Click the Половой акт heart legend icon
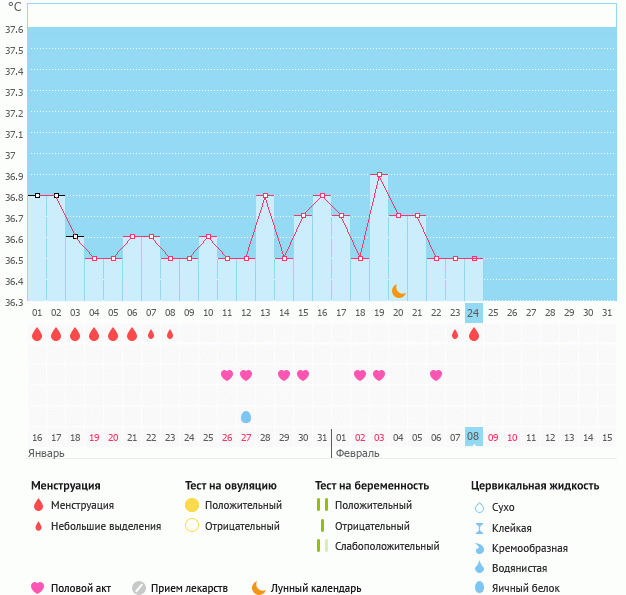 pos(38,588)
